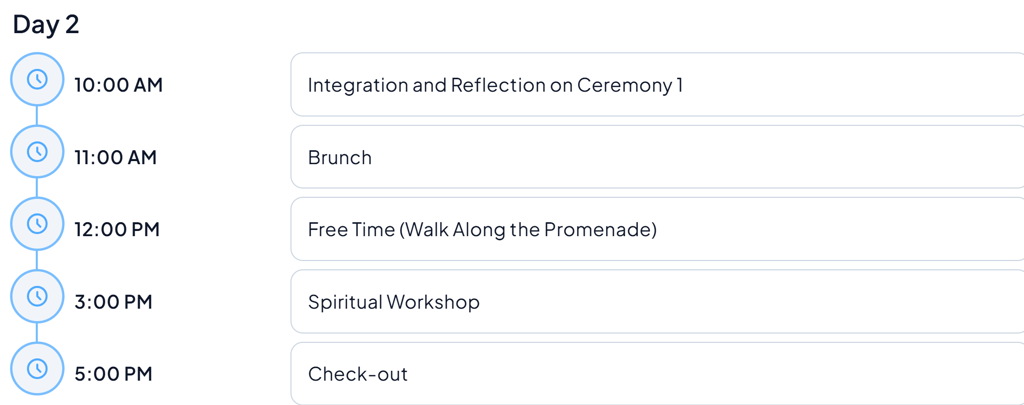The image size is (1024, 405).
Task: Click the timeline connector between 10:00 and 11:00 AM
Action: (37, 116)
